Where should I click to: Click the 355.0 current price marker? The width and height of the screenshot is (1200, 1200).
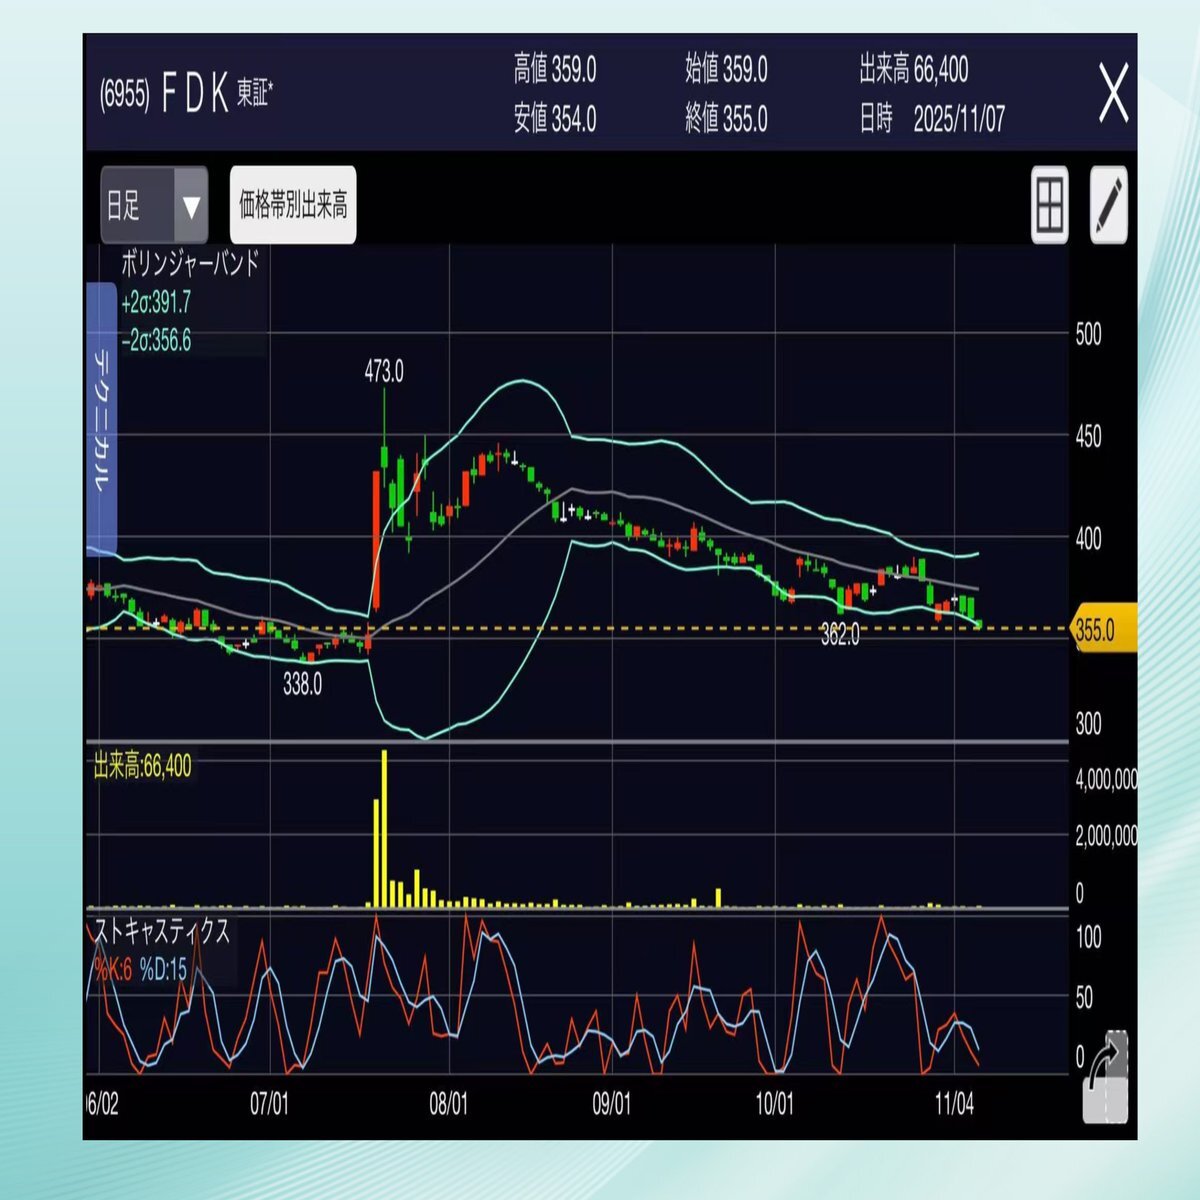point(1103,630)
